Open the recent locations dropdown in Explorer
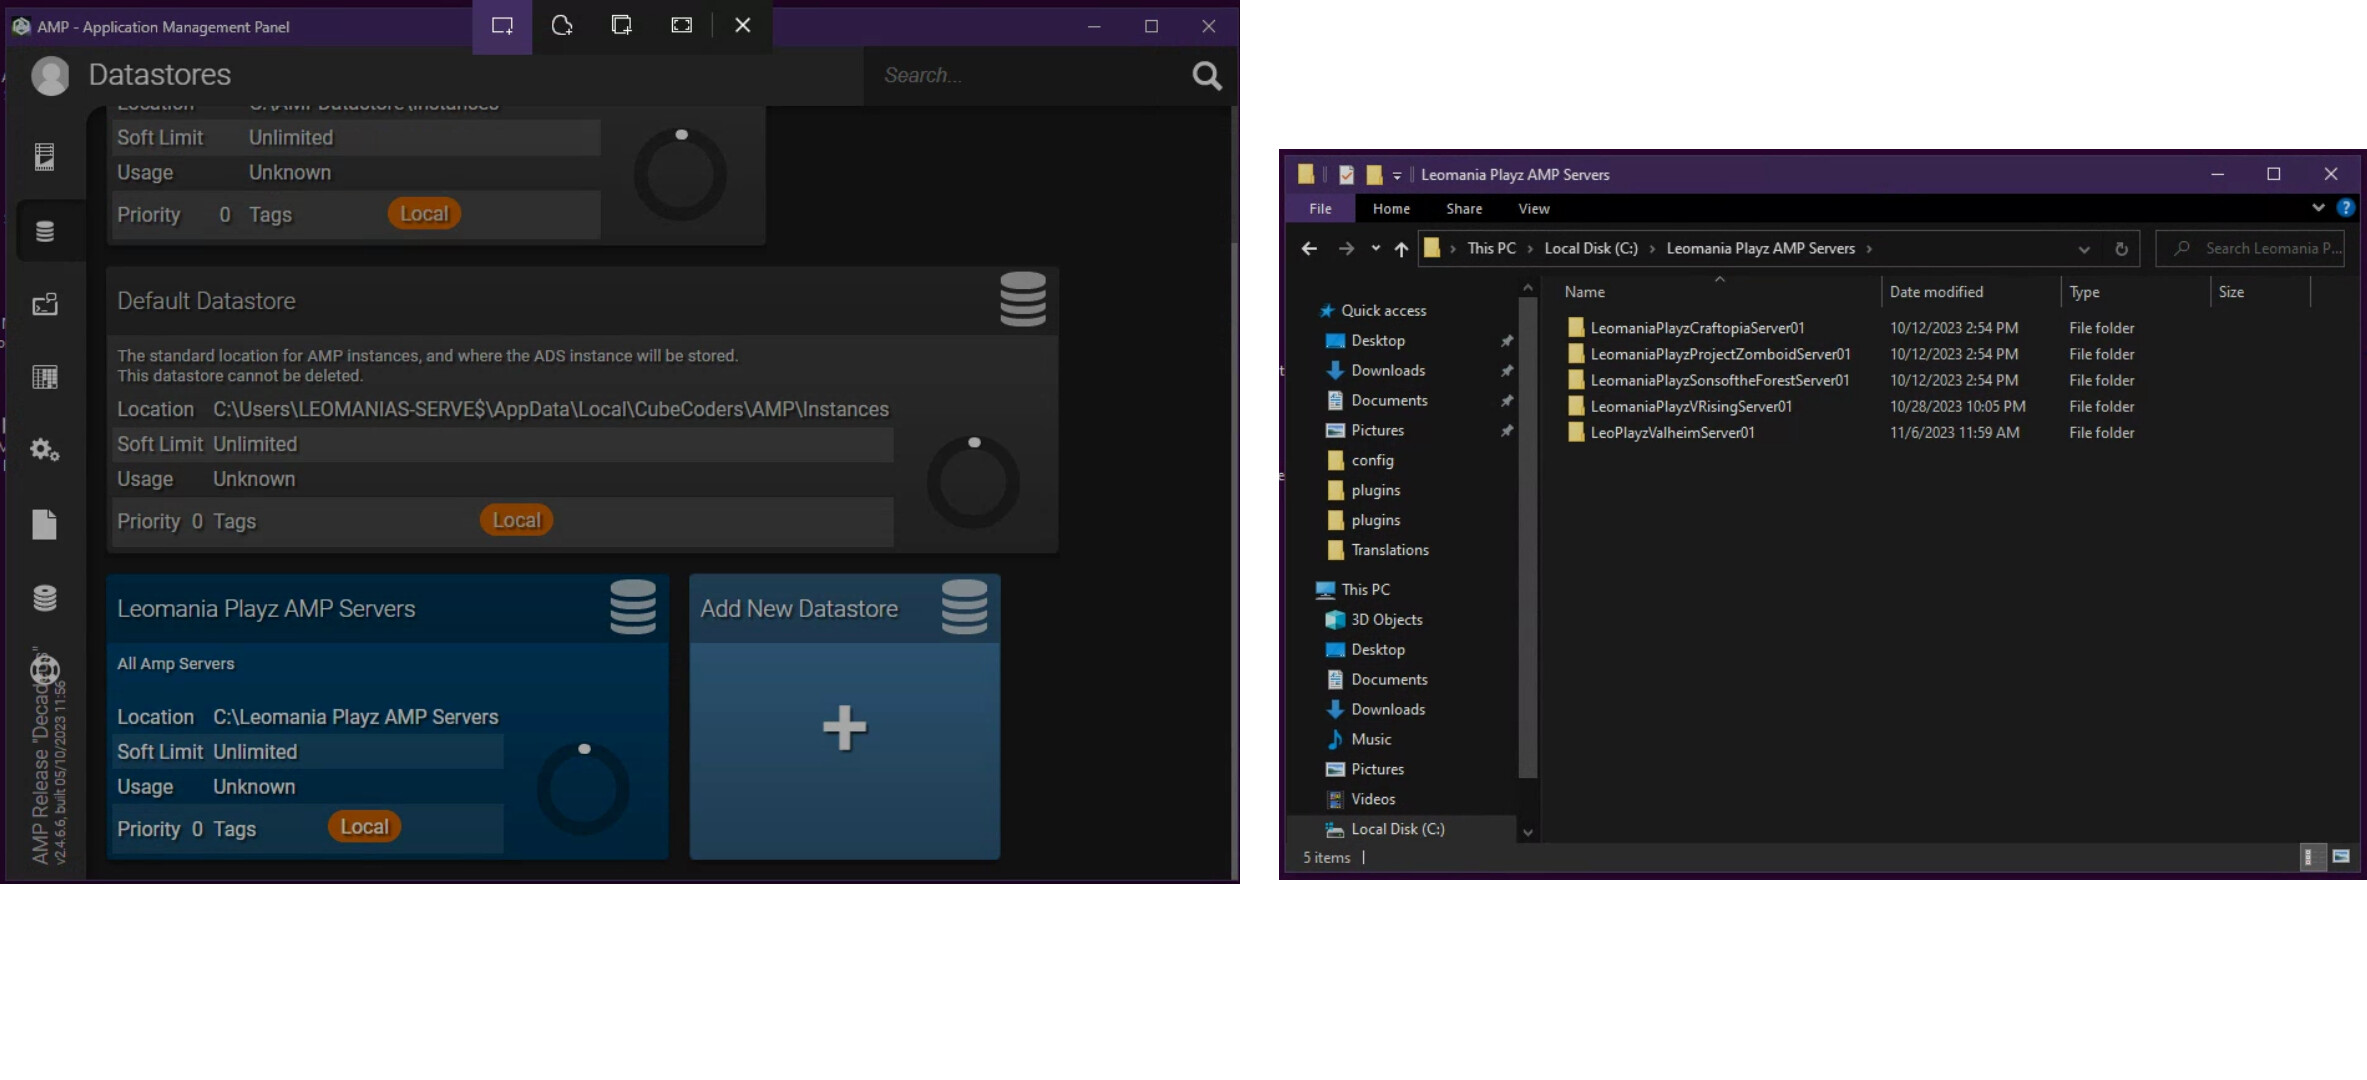 point(1376,249)
